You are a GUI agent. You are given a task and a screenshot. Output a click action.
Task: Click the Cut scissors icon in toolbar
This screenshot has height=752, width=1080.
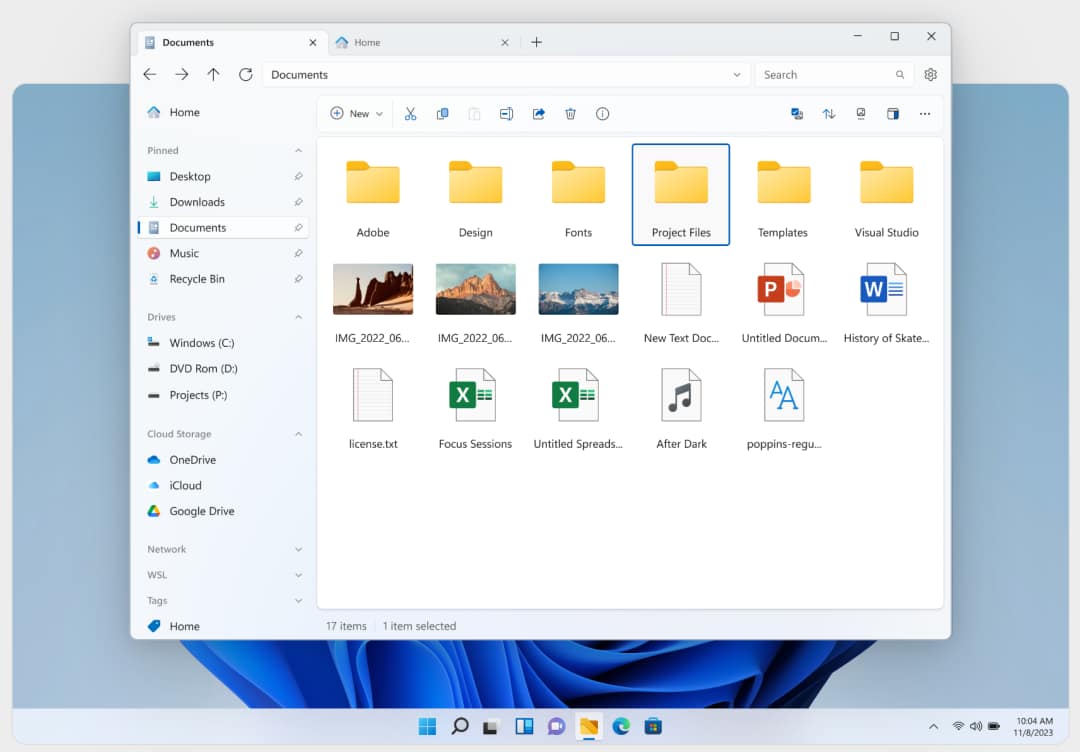(x=410, y=114)
